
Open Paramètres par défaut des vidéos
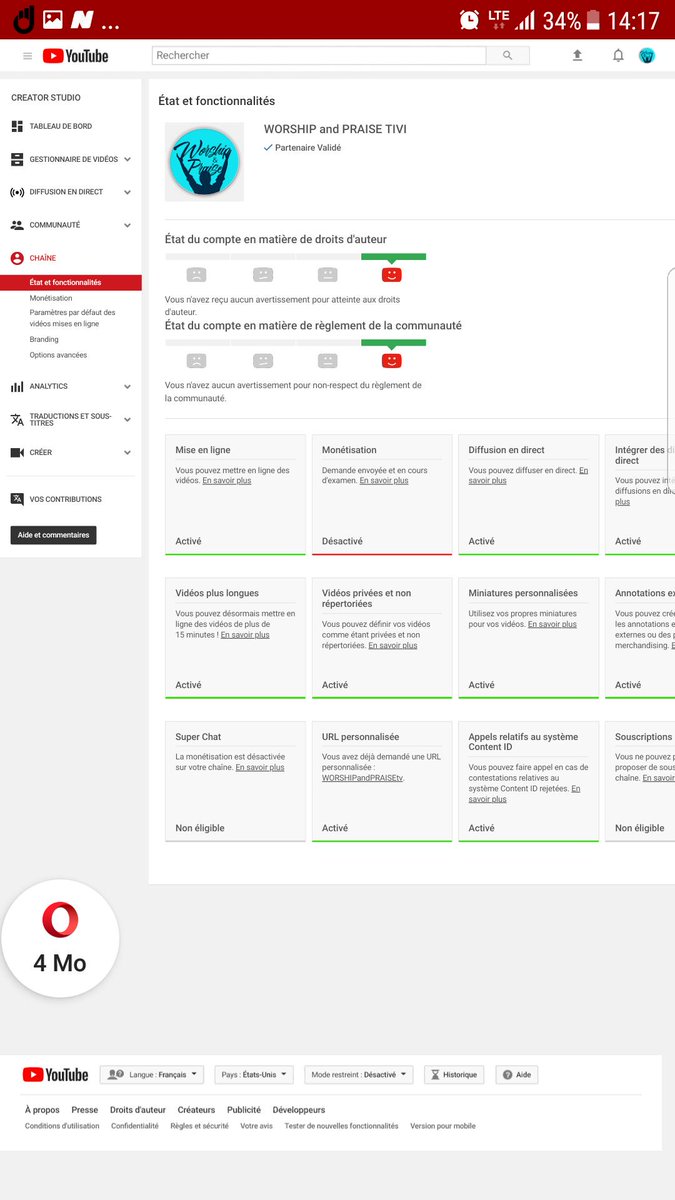pyautogui.click(x=72, y=318)
